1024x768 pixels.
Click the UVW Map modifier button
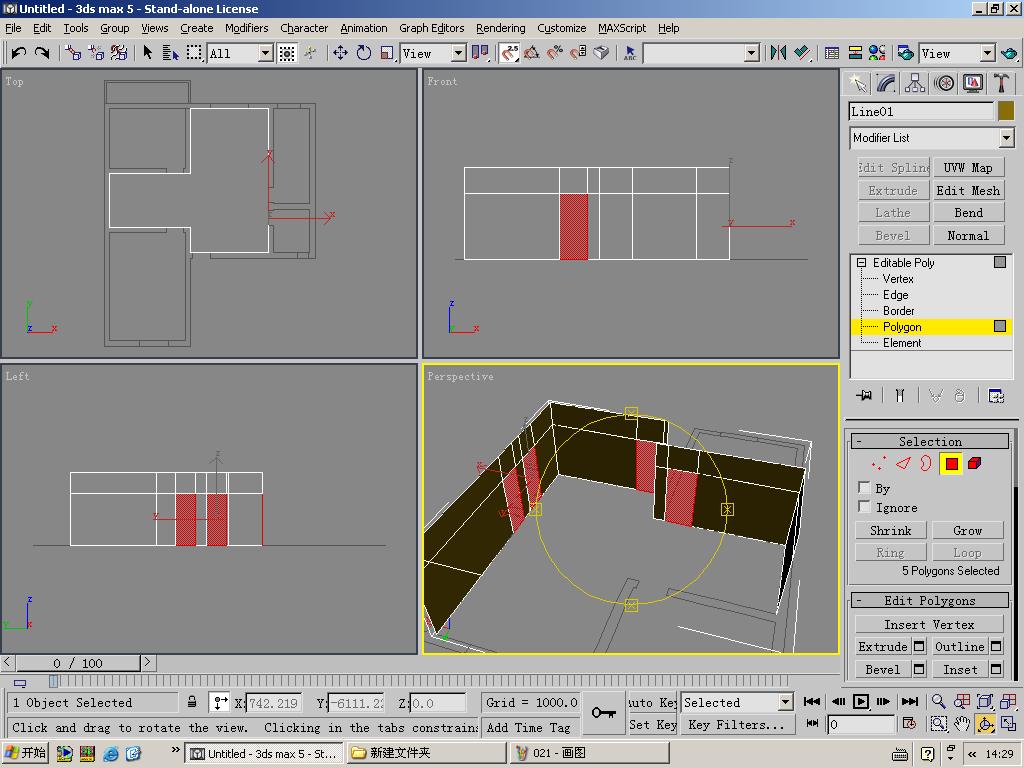click(x=968, y=168)
